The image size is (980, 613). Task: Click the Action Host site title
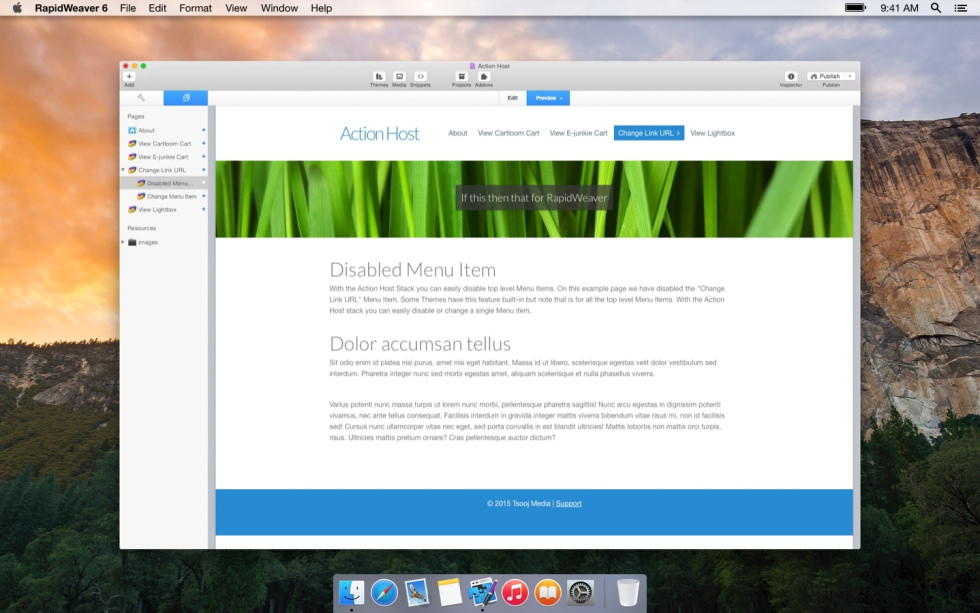[379, 134]
